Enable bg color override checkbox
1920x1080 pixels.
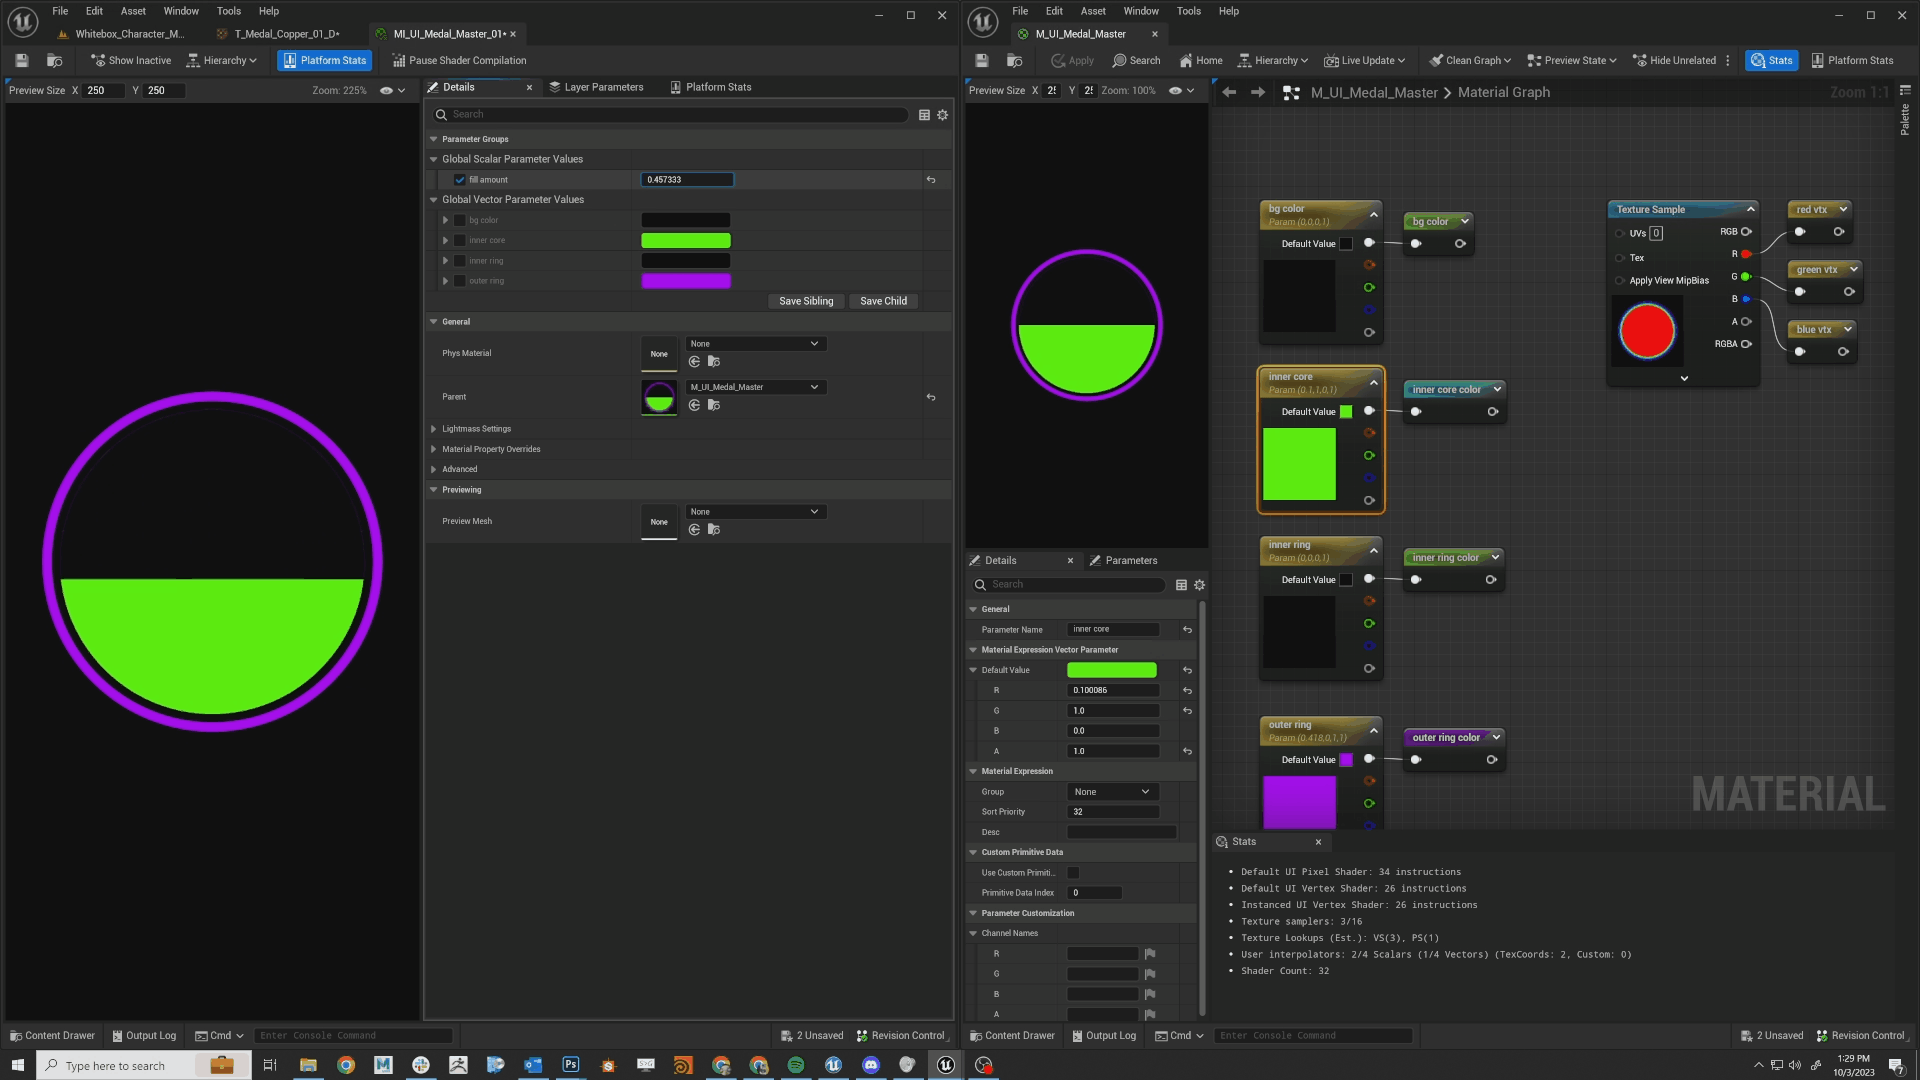(x=460, y=220)
